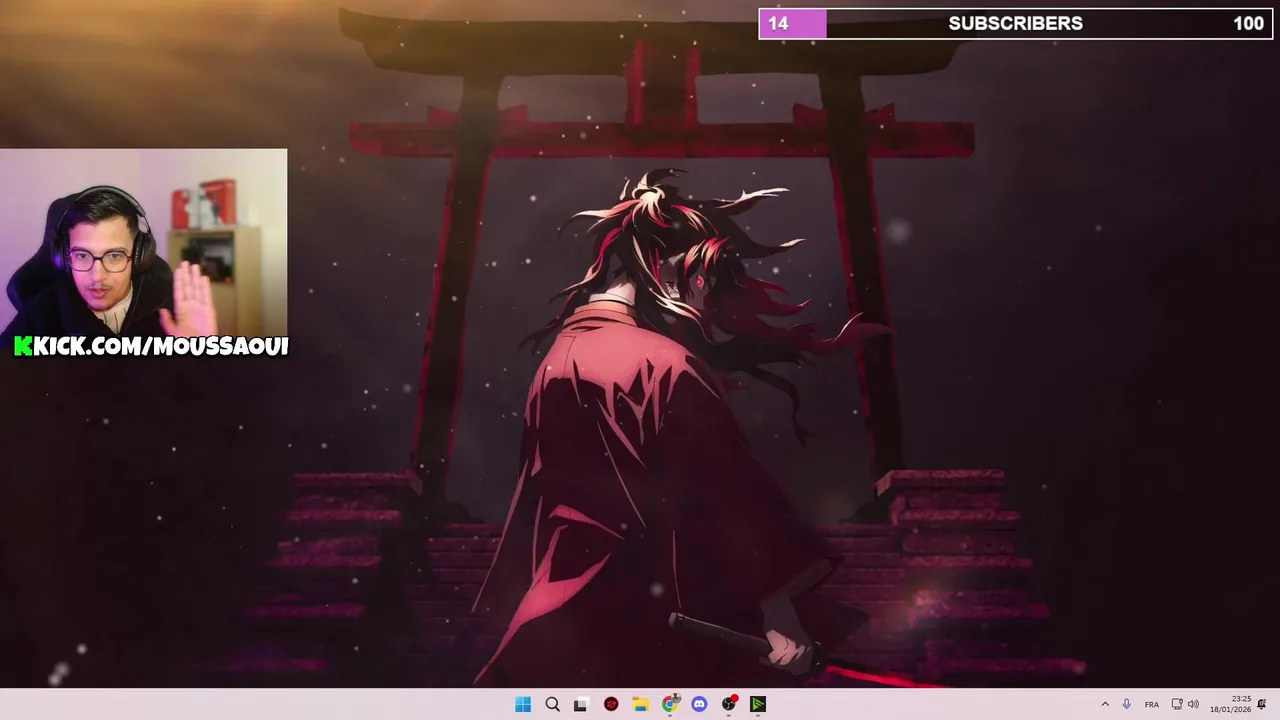1280x720 pixels.
Task: Click the webcam feed thumbnail
Action: (x=143, y=242)
